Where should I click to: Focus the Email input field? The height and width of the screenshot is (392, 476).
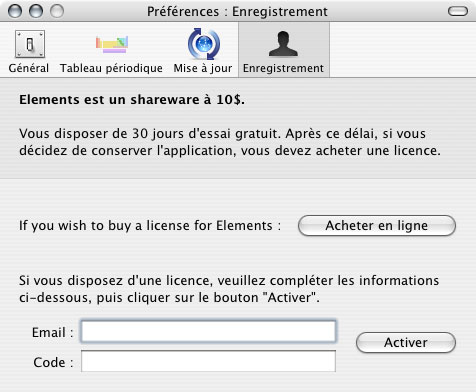tap(208, 331)
